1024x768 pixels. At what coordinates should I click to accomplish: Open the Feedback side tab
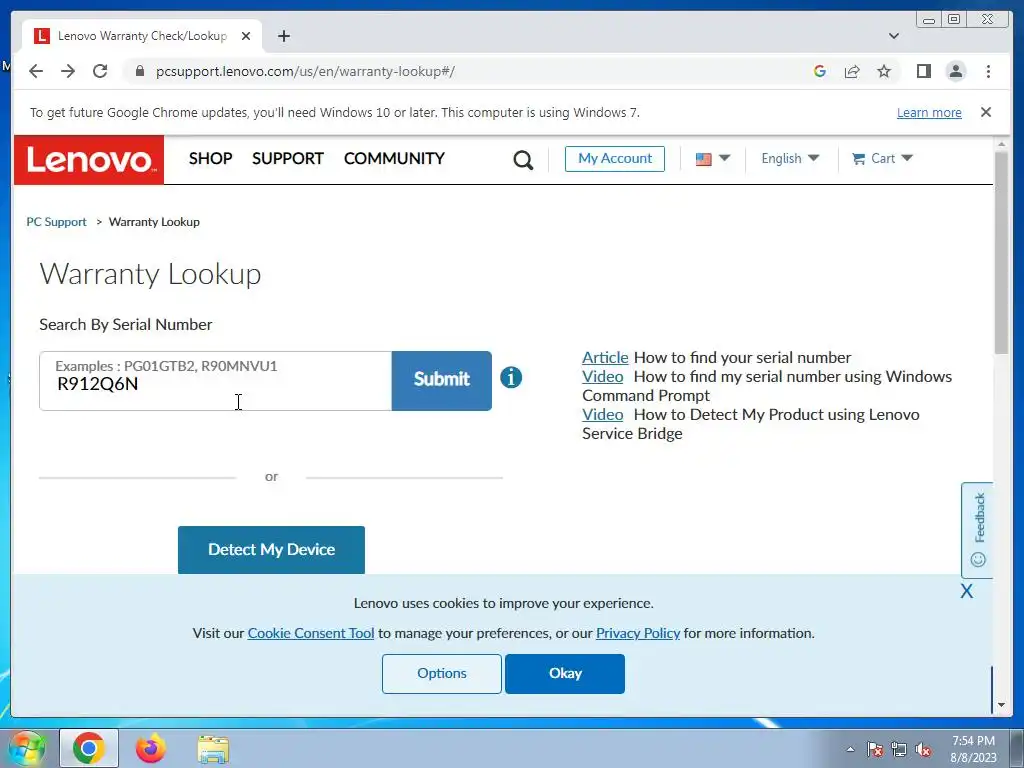977,530
